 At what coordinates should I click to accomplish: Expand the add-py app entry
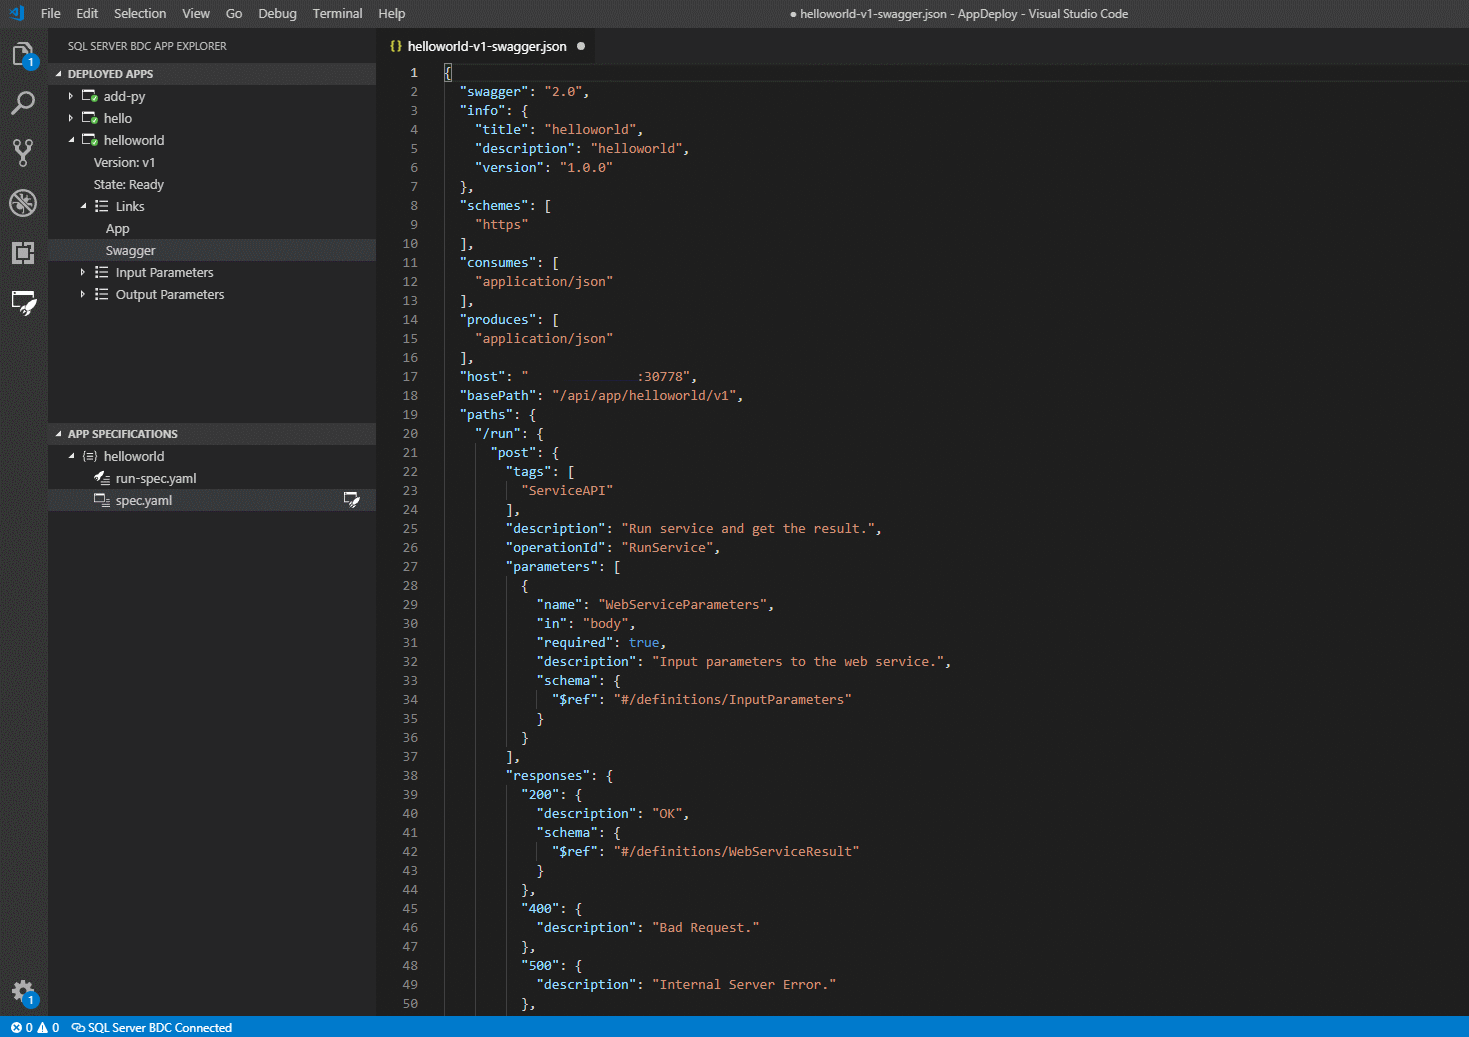click(70, 95)
